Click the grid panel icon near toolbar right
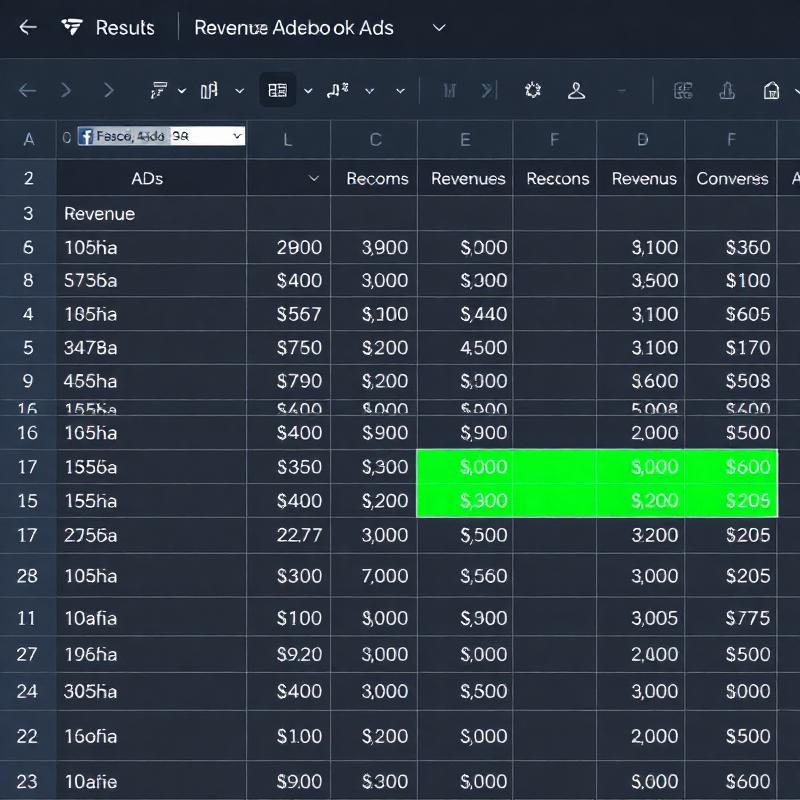 click(683, 91)
